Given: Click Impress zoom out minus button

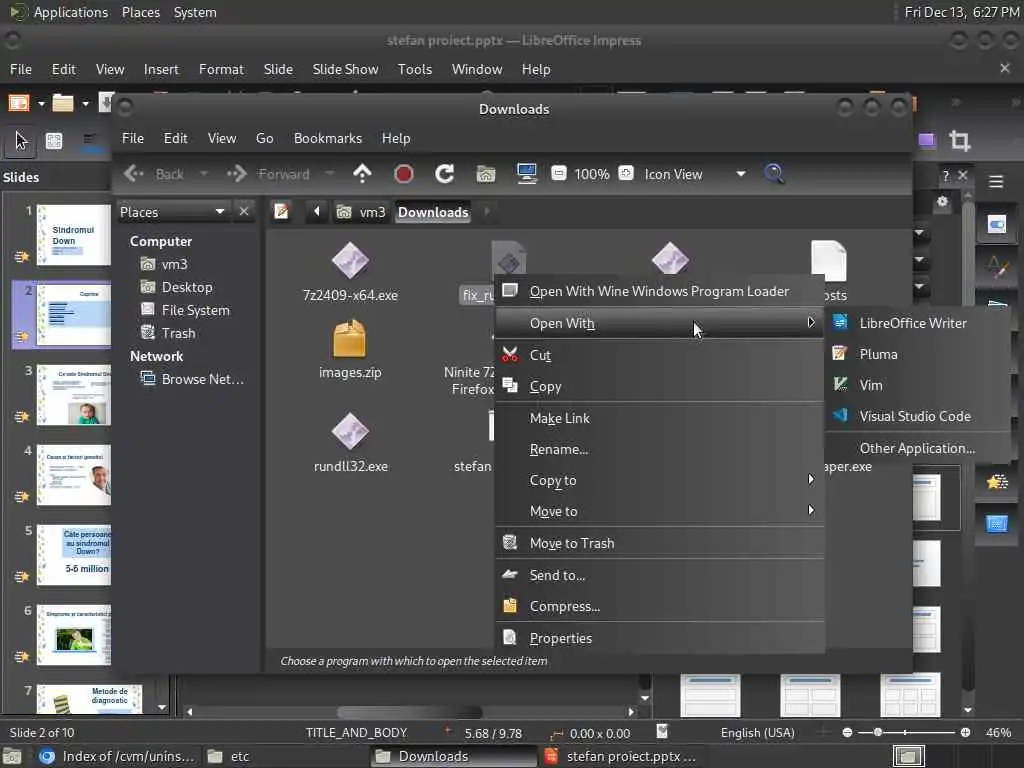Looking at the screenshot, I should pyautogui.click(x=847, y=732).
